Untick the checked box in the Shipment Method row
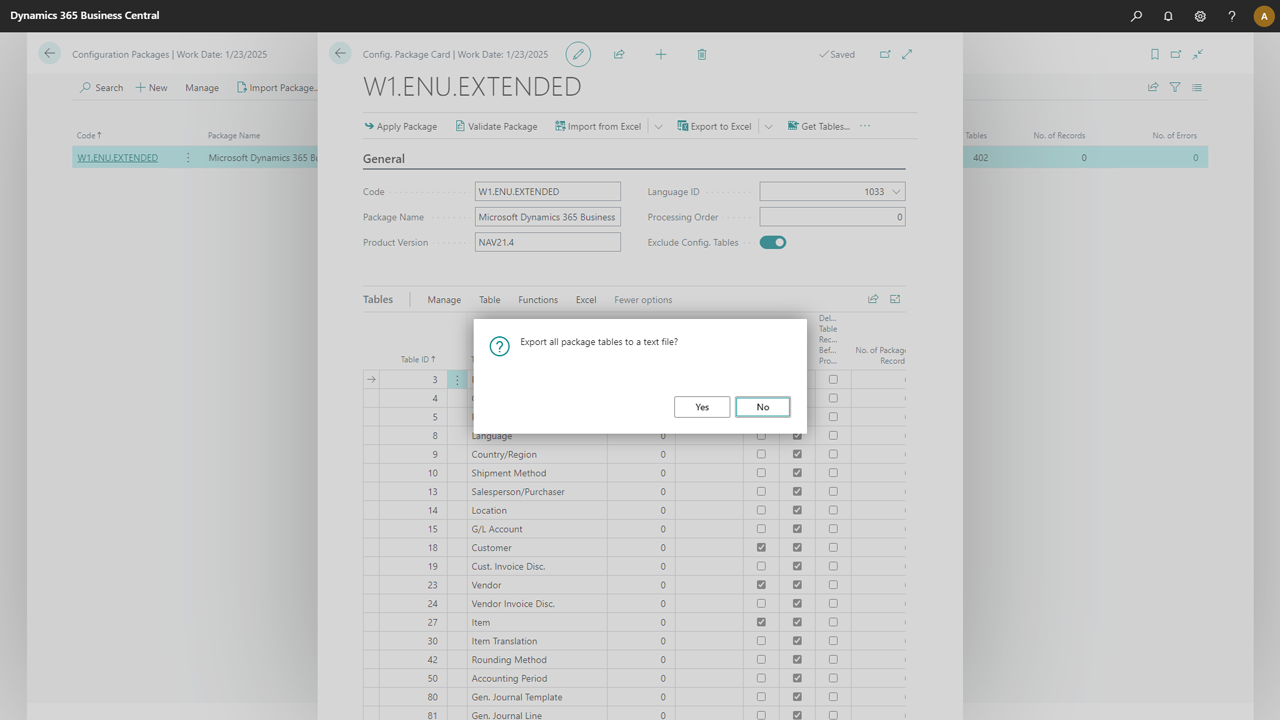1280x720 pixels. [x=797, y=473]
